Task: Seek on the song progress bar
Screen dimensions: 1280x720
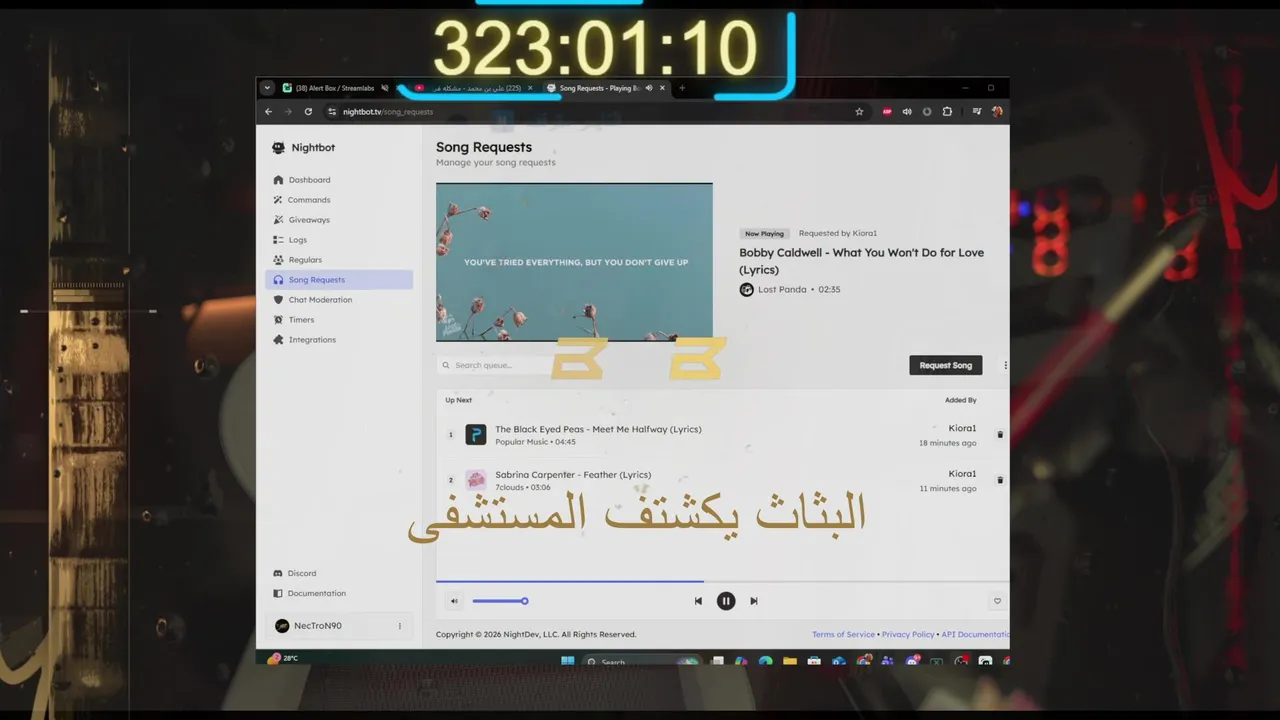Action: (722, 581)
